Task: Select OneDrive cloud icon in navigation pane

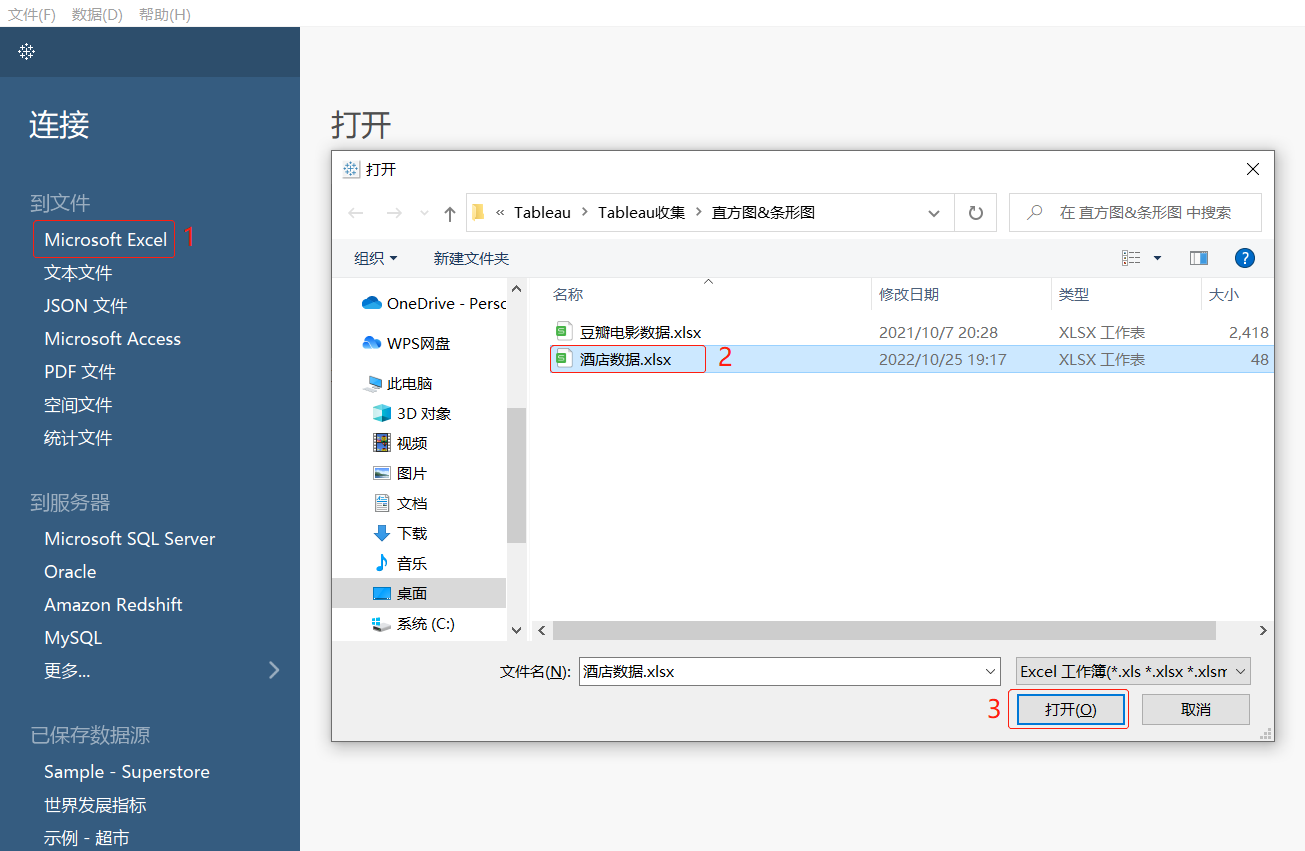Action: click(x=372, y=303)
